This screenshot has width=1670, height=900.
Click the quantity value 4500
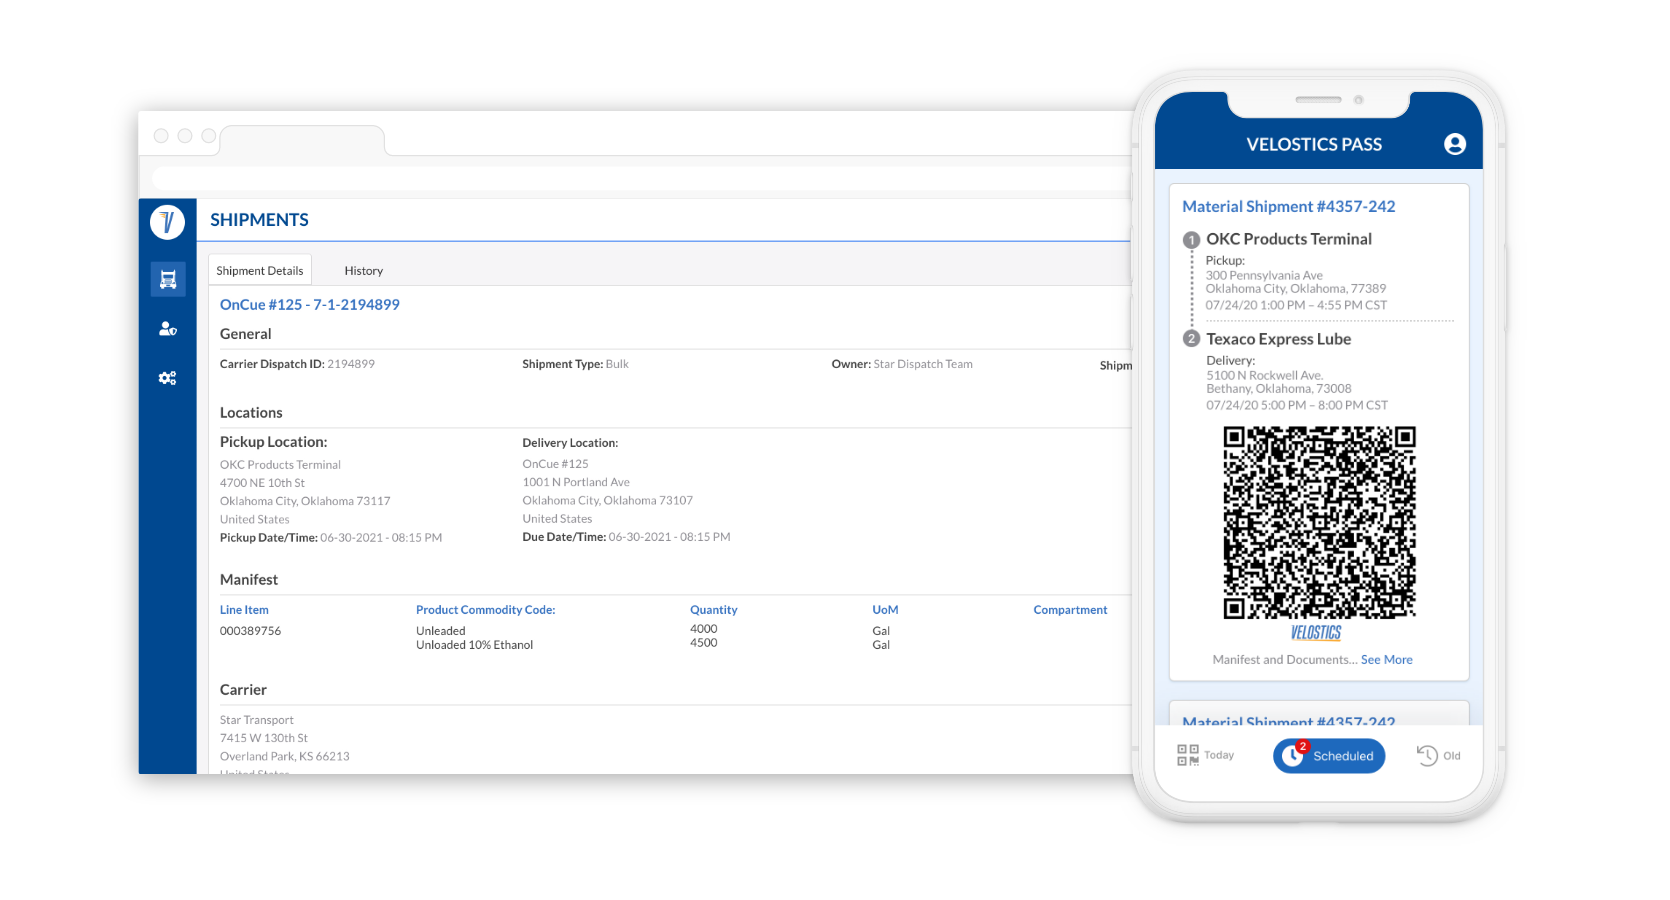coord(704,643)
